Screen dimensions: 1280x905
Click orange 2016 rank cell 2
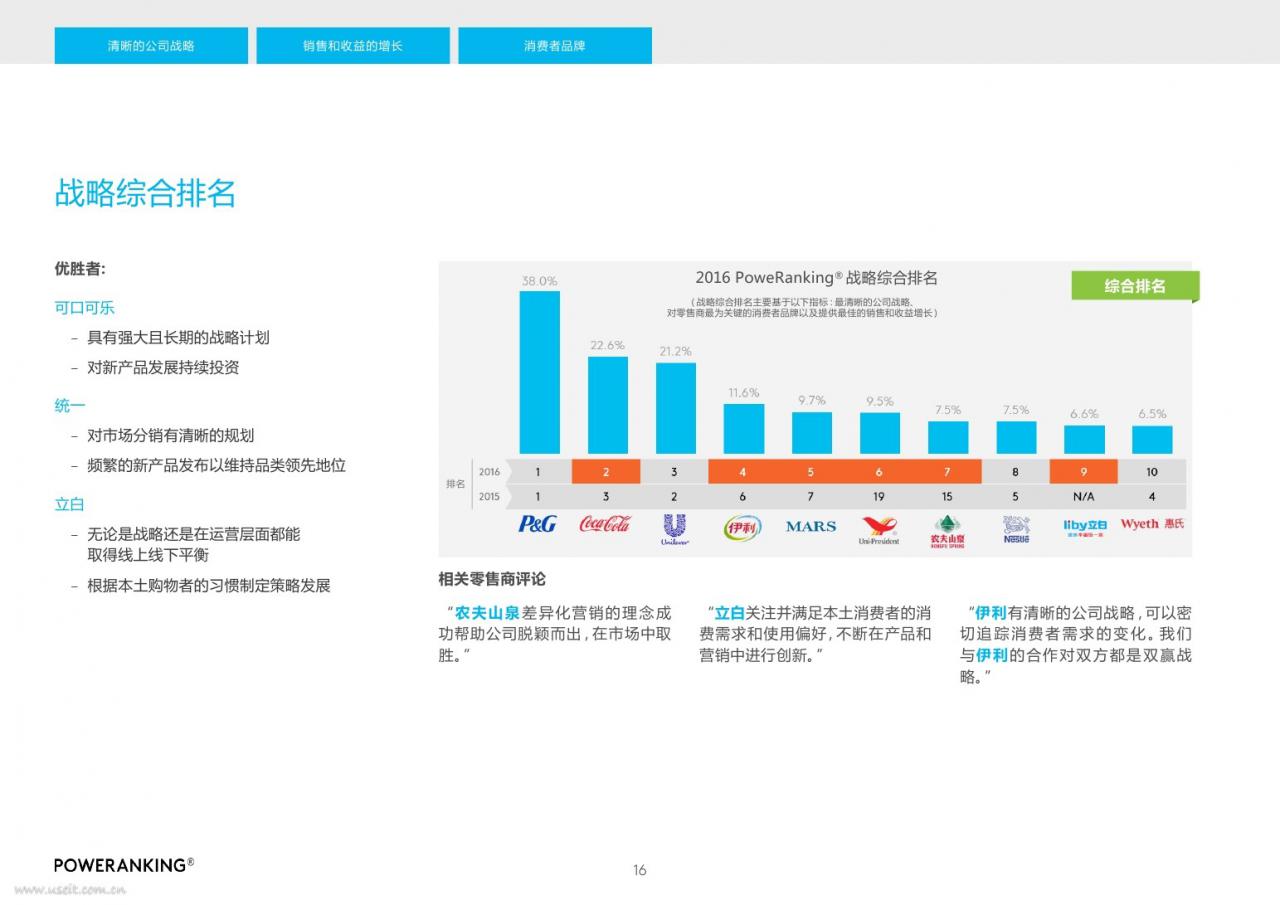[606, 472]
